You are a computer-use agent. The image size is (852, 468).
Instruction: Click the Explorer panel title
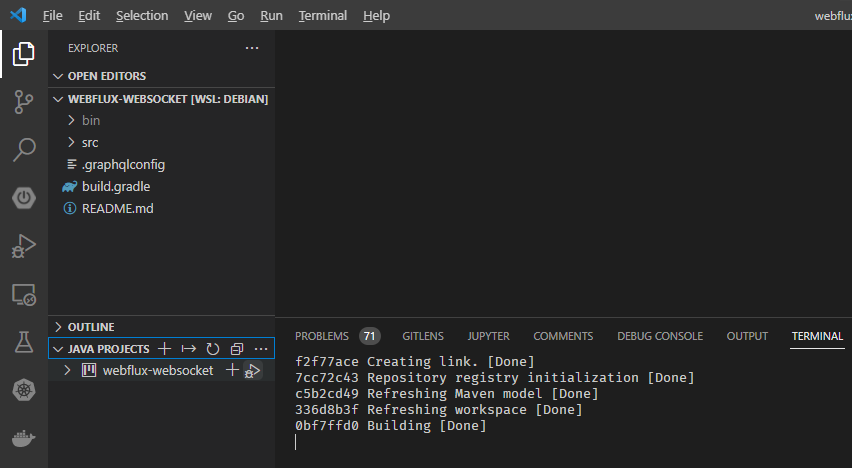[93, 48]
